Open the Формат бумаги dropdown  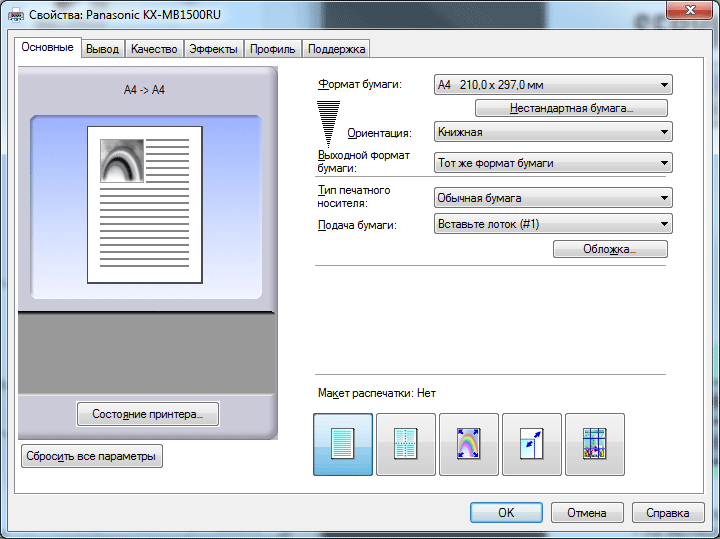pyautogui.click(x=553, y=85)
